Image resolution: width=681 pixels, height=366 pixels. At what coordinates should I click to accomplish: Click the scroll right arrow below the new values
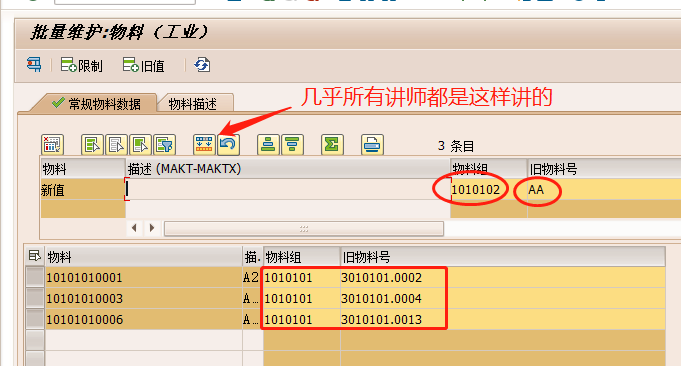click(152, 228)
